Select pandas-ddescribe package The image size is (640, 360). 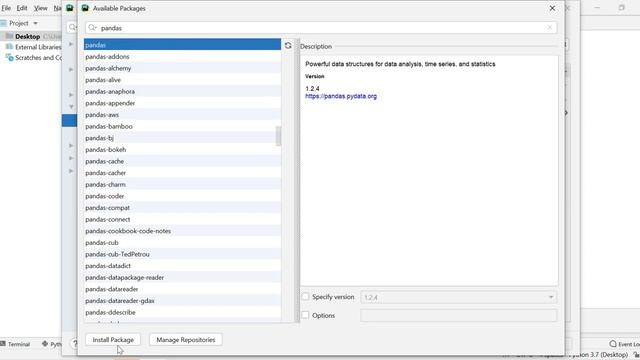pyautogui.click(x=182, y=312)
